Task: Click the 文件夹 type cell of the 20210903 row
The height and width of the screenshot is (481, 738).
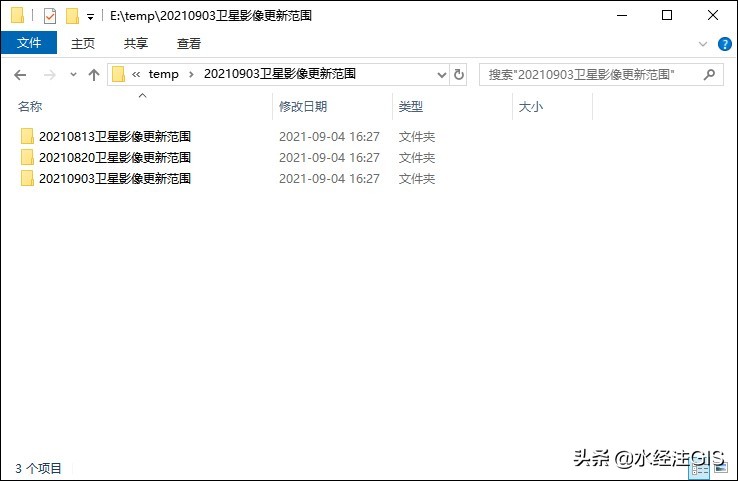Action: [417, 179]
